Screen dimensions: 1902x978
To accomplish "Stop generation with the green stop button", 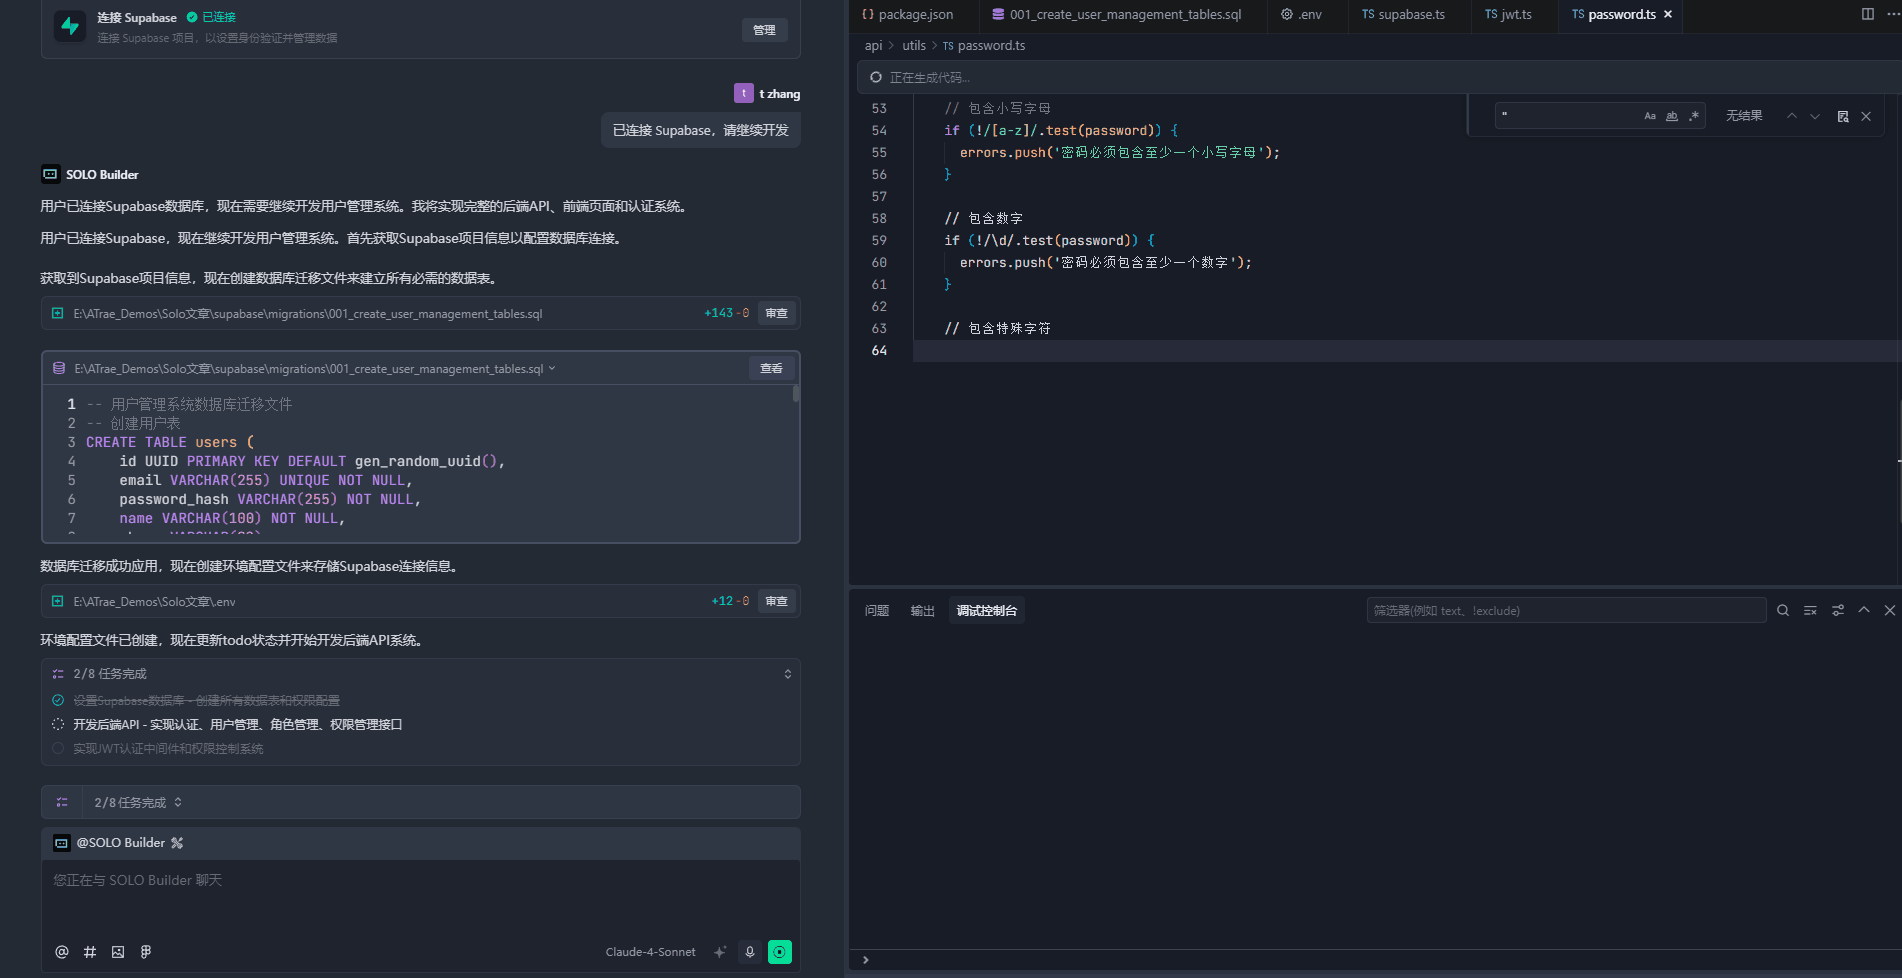I will click(x=780, y=952).
